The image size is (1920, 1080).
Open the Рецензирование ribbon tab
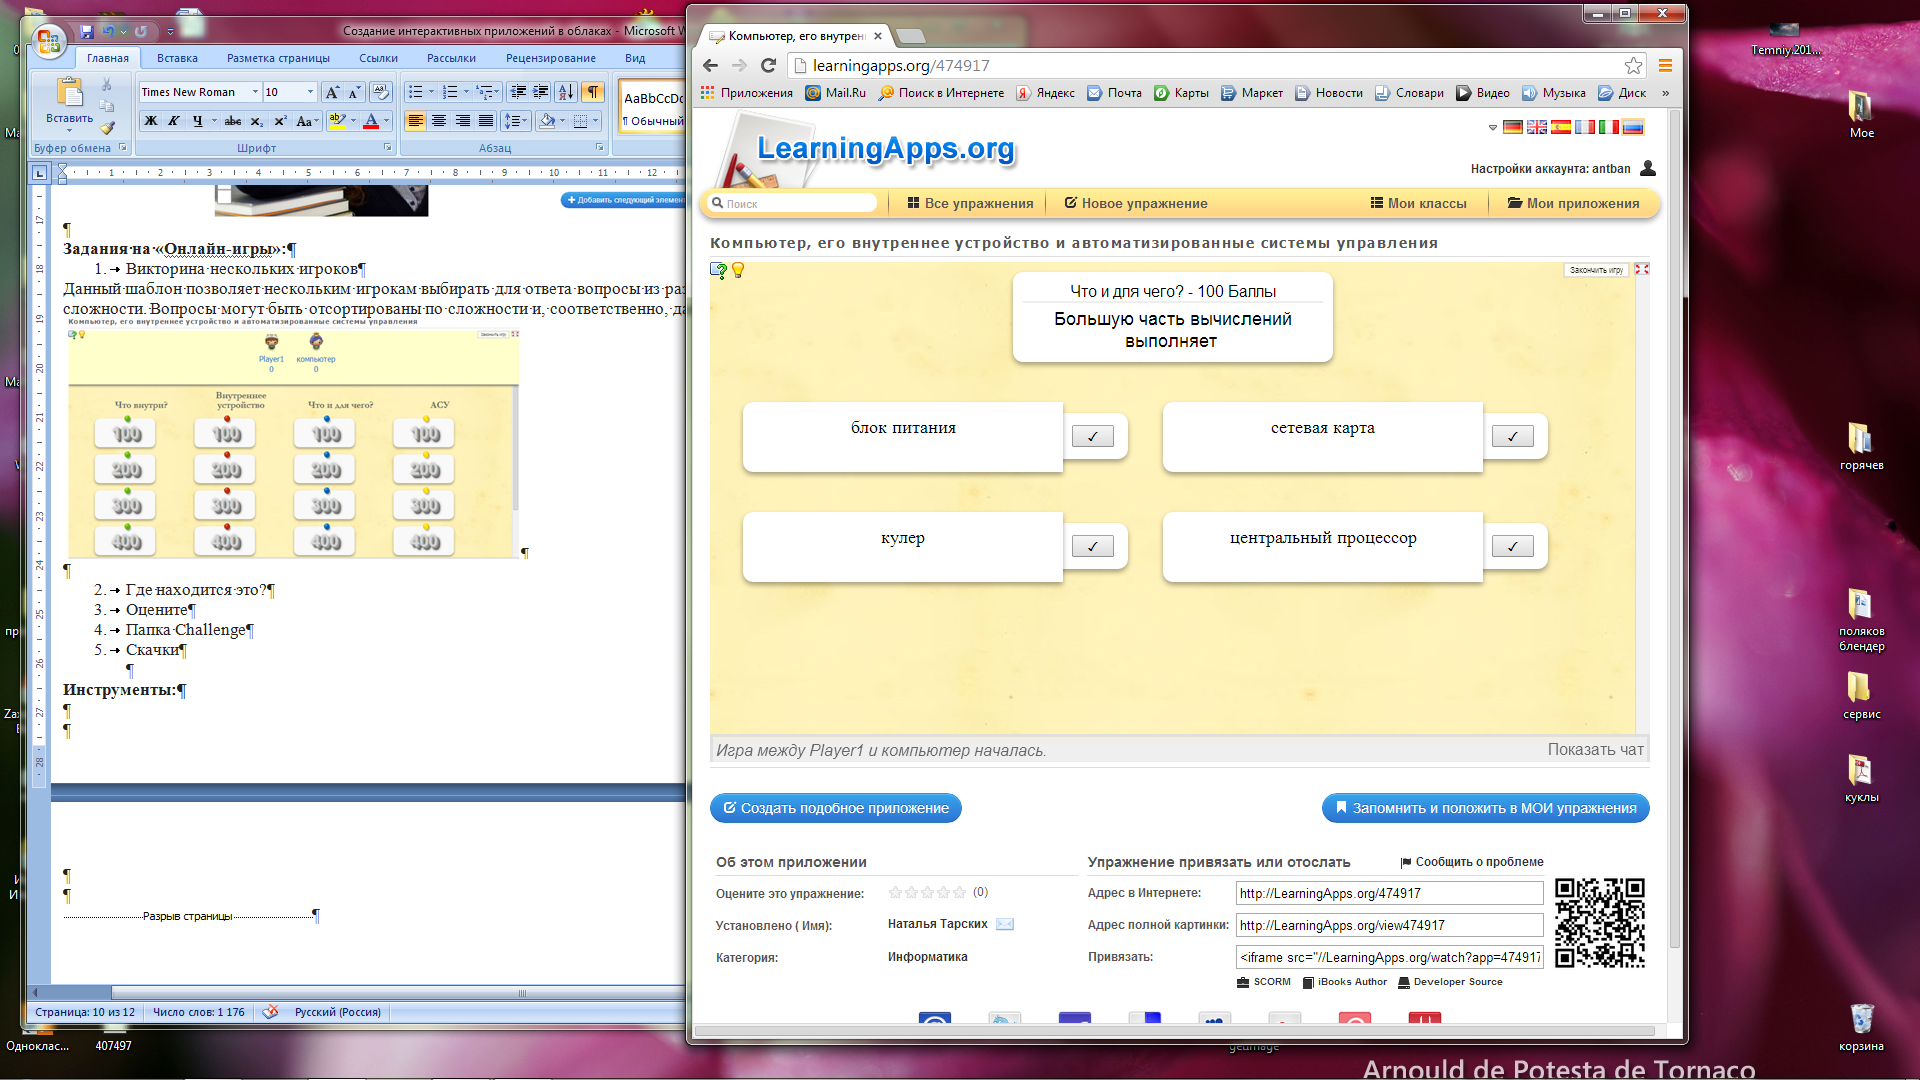551,58
